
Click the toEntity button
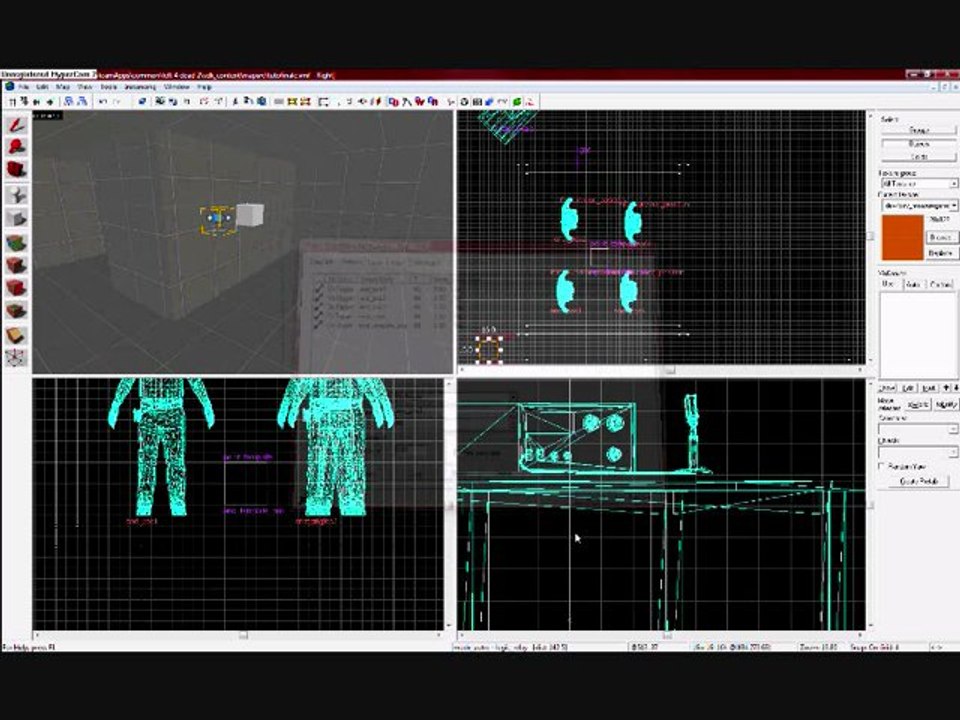click(946, 404)
